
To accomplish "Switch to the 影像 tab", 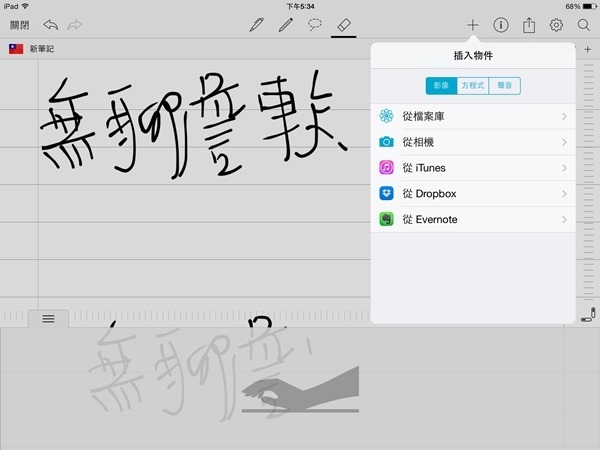I will pos(441,85).
